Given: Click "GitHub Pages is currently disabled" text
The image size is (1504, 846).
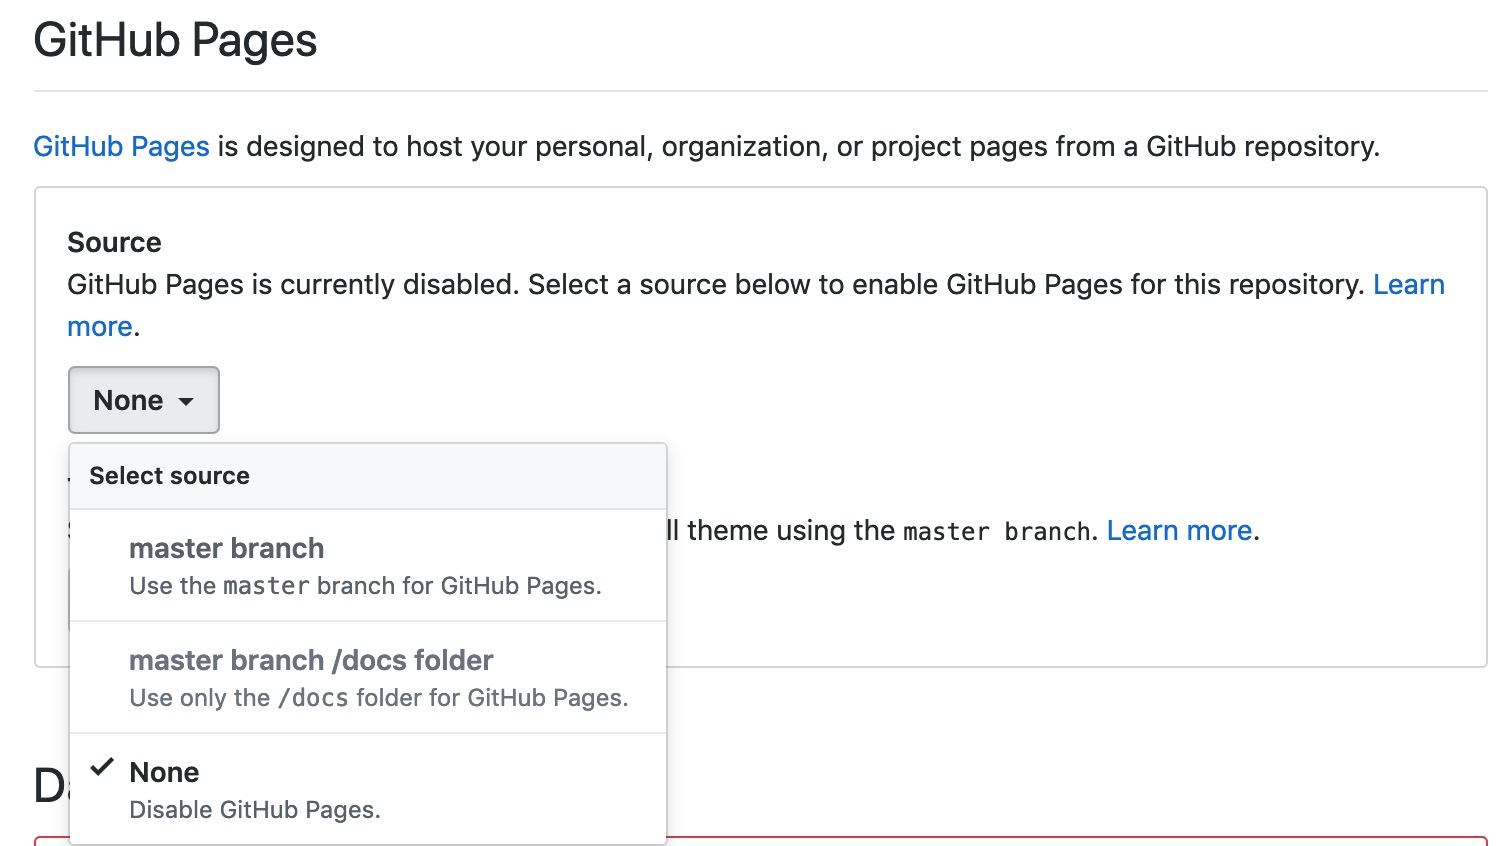Looking at the screenshot, I should [x=292, y=284].
